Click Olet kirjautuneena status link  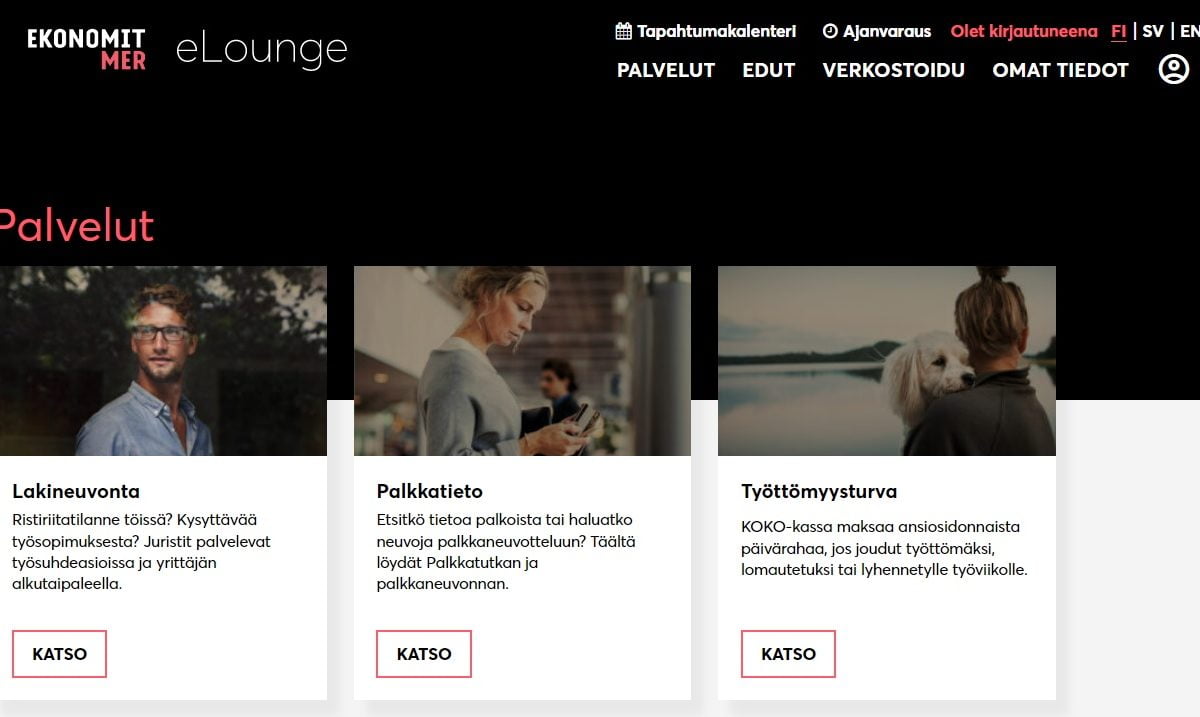click(1024, 31)
